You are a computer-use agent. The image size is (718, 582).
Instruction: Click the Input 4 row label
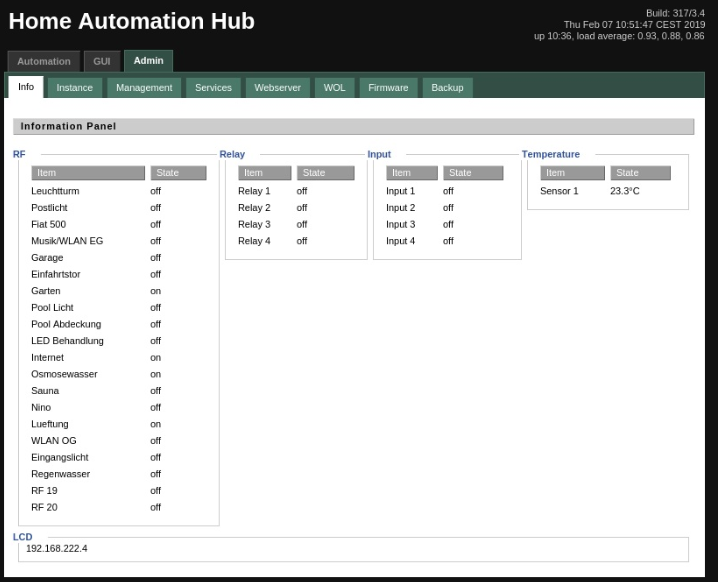pyautogui.click(x=400, y=241)
